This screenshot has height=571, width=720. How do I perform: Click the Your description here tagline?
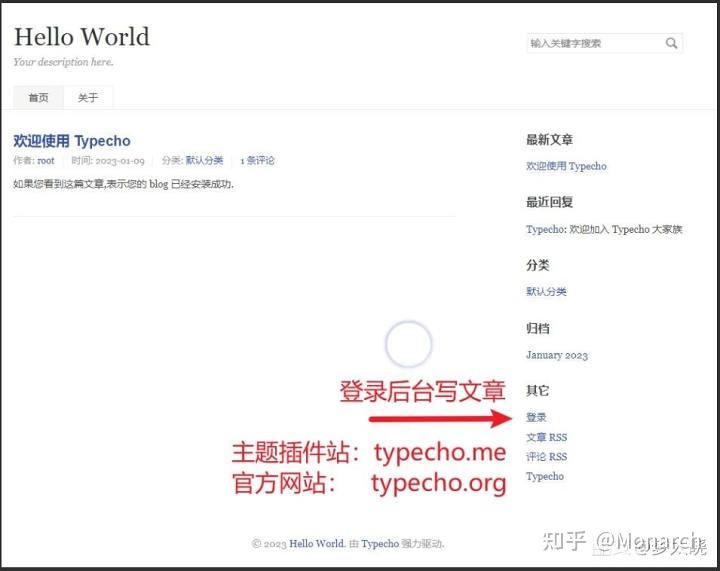click(x=63, y=62)
